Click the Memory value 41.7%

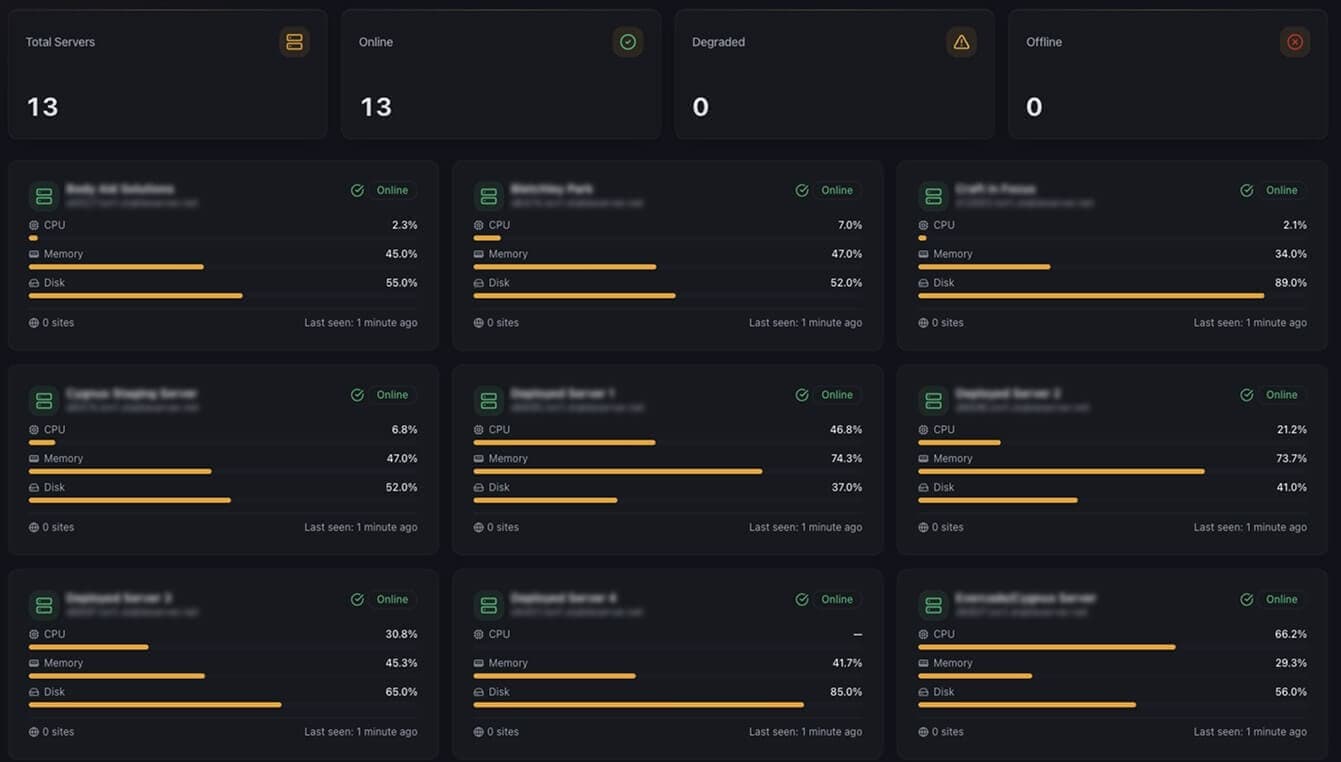click(846, 663)
